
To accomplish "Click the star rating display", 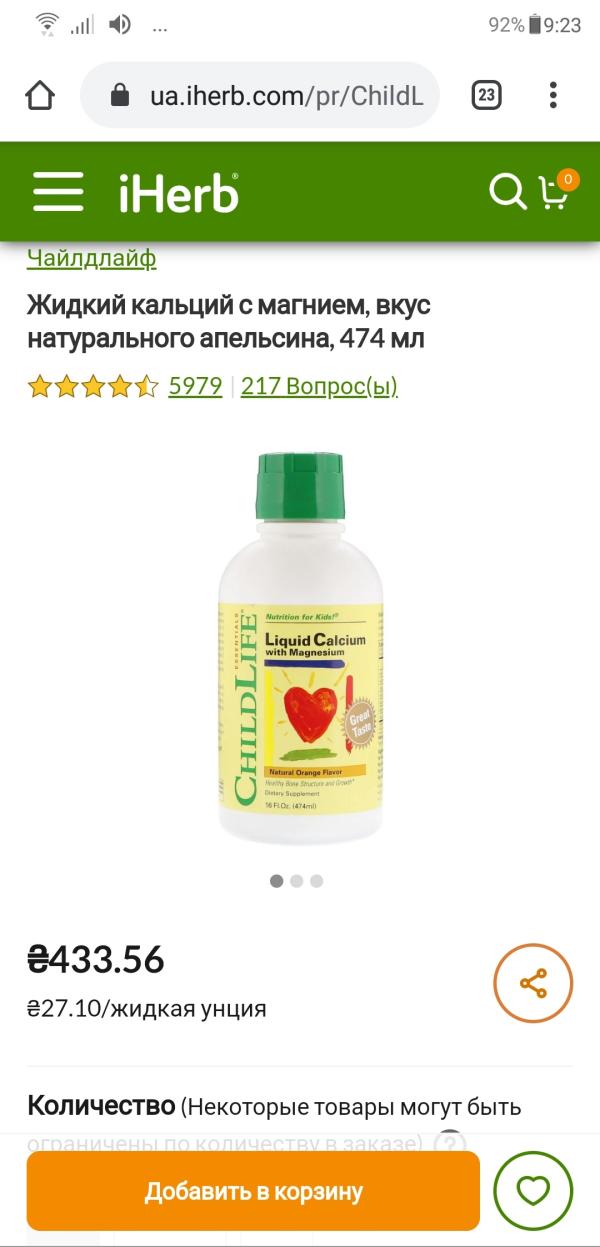I will (93, 386).
